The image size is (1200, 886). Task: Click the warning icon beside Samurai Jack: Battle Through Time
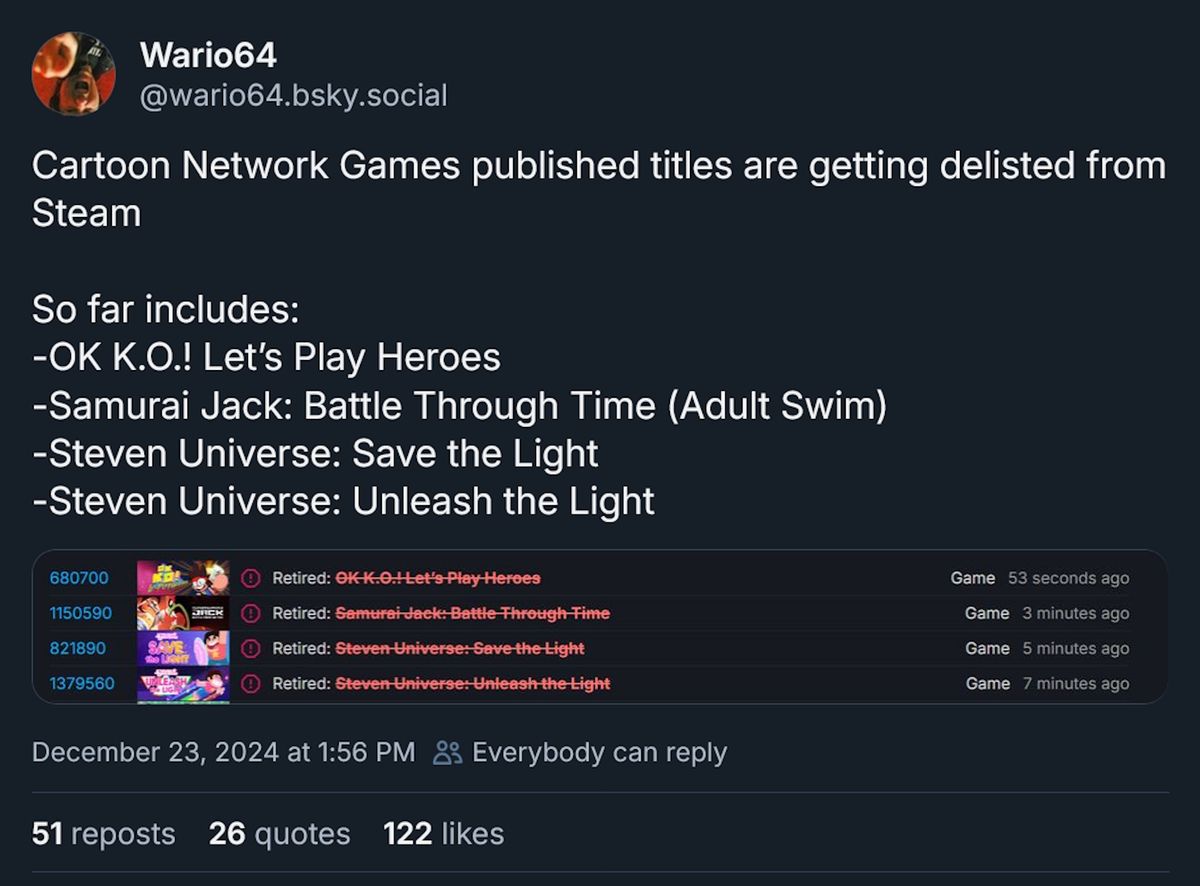(x=248, y=613)
